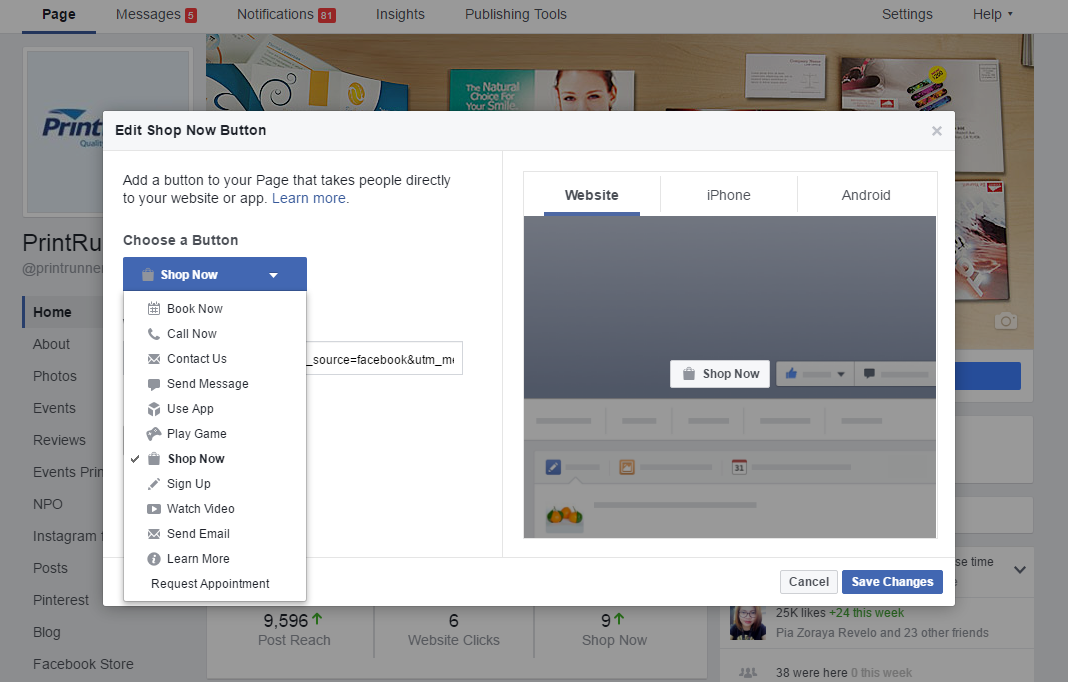
Task: Open the Page tab
Action: point(59,14)
